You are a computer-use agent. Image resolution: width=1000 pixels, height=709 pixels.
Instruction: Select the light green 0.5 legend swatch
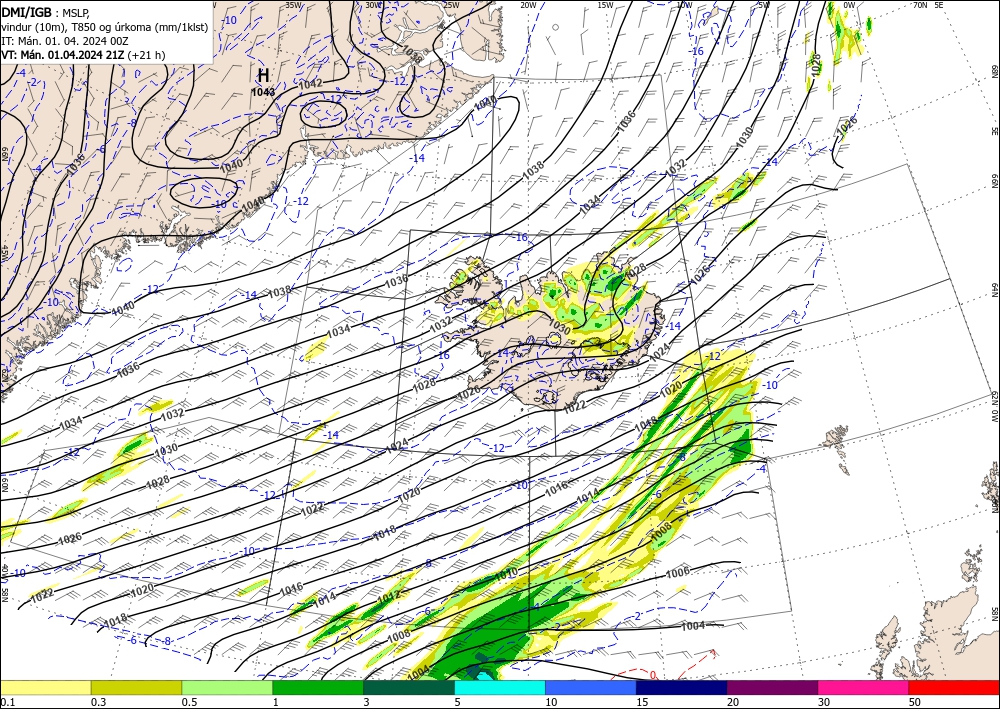pyautogui.click(x=227, y=687)
